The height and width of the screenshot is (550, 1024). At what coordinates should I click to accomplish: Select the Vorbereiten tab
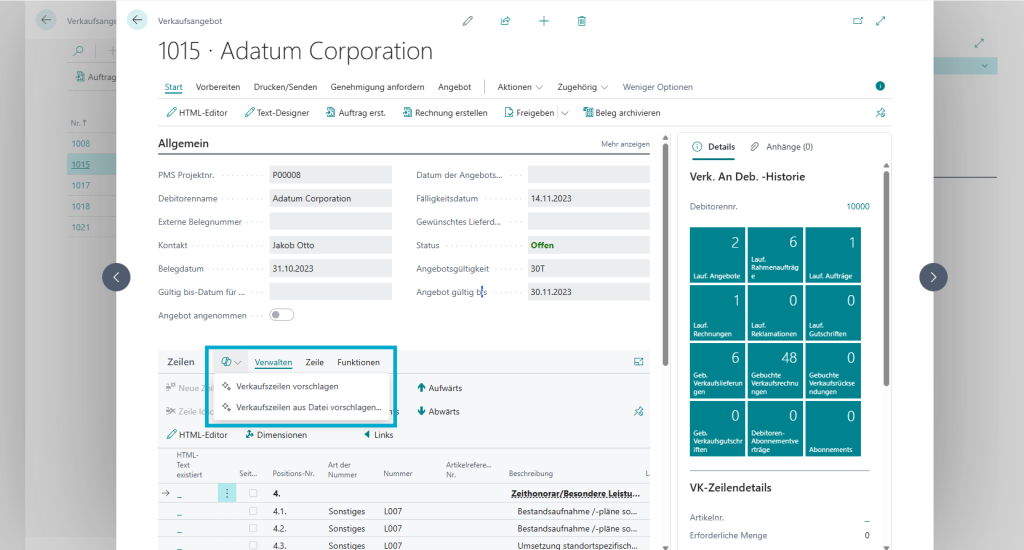[218, 87]
